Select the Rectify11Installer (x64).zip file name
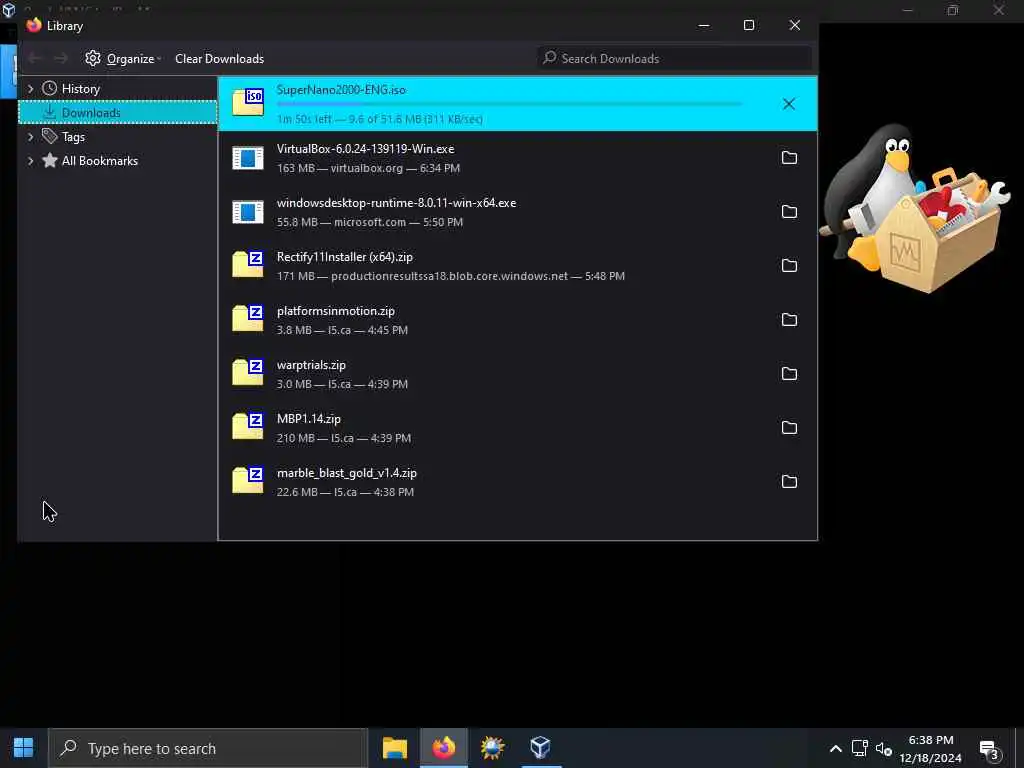This screenshot has width=1024, height=768. [345, 257]
